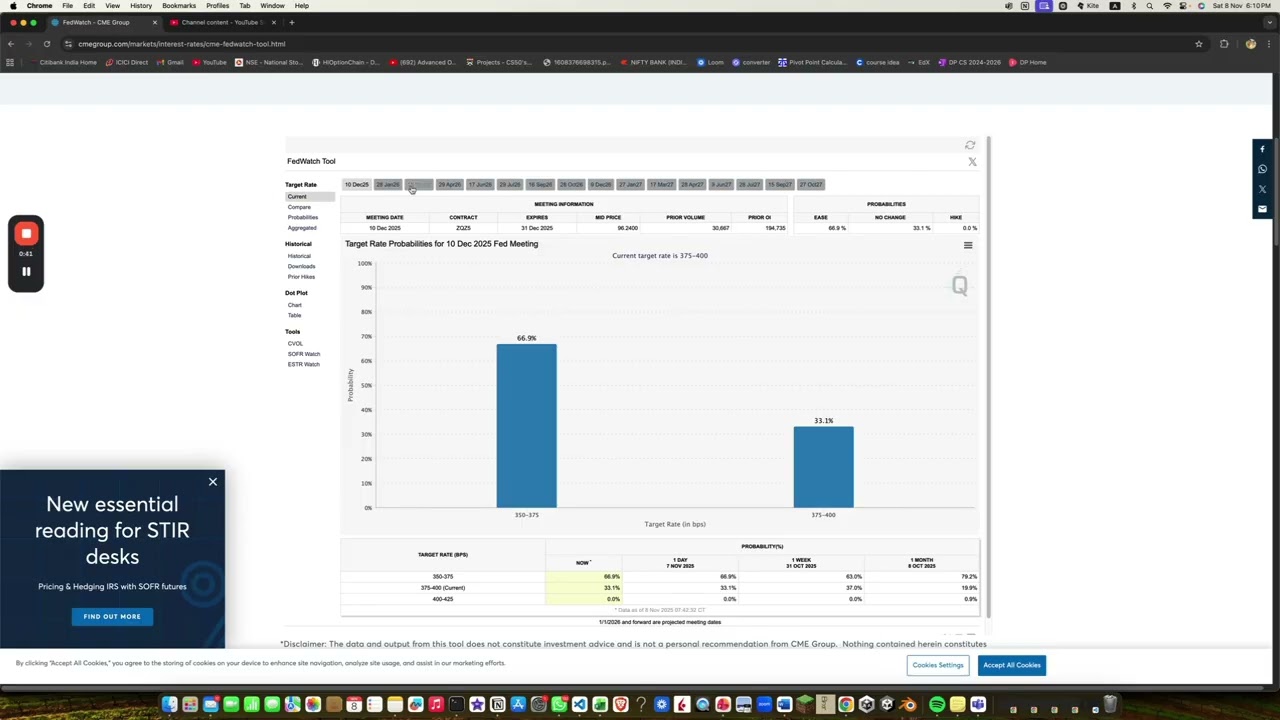
Task: Open Cookies Settings
Action: (x=938, y=665)
